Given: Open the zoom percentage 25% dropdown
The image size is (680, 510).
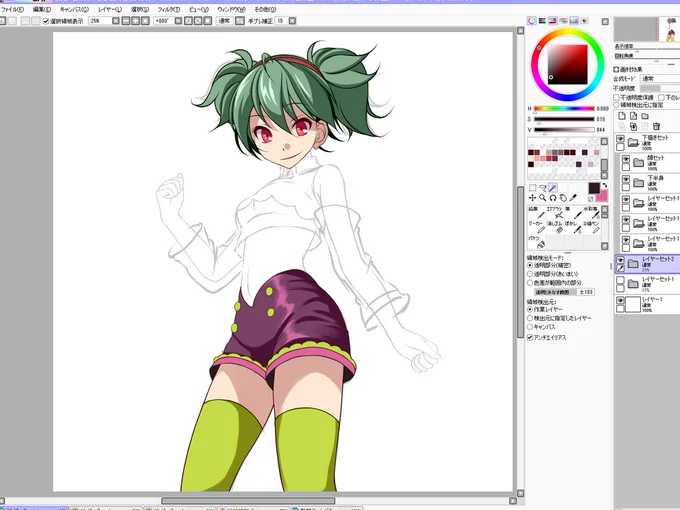Looking at the screenshot, I should tap(116, 21).
